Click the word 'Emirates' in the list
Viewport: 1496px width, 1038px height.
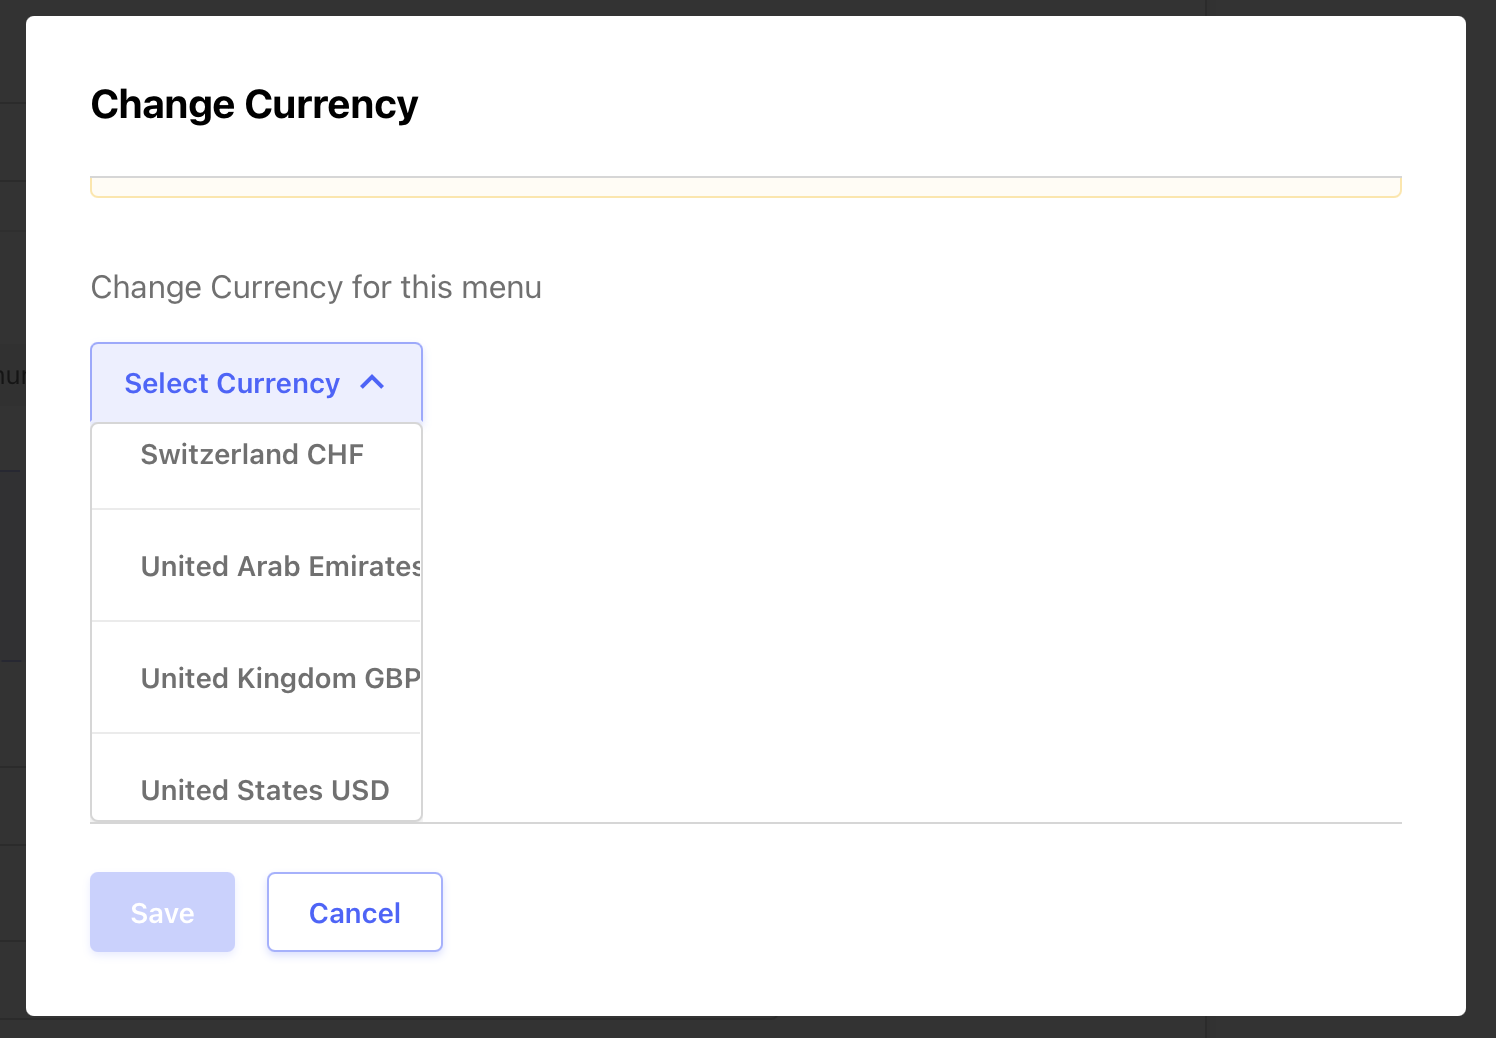(x=365, y=566)
